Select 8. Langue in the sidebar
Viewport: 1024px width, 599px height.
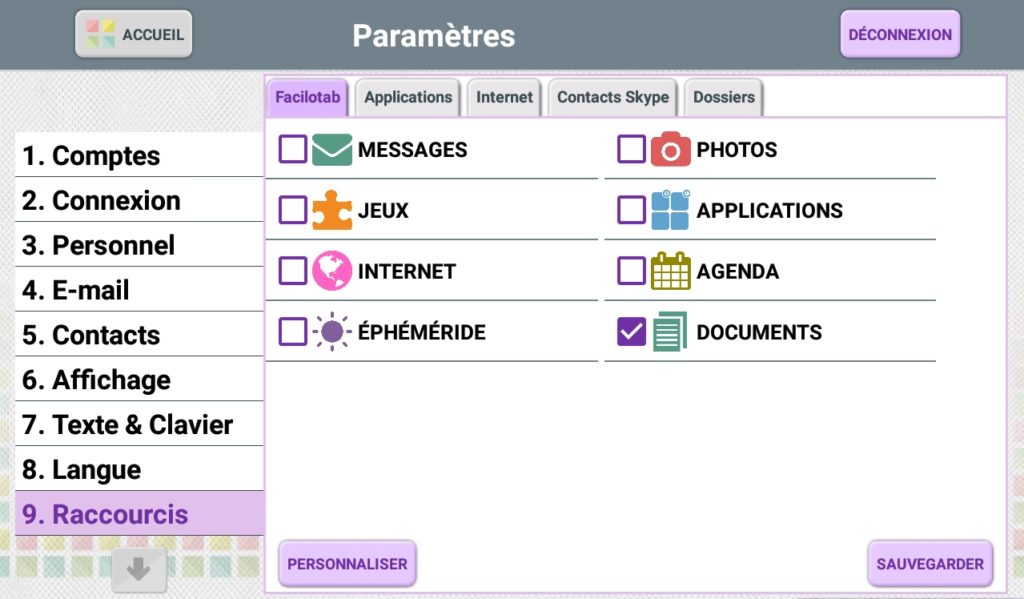pos(139,469)
